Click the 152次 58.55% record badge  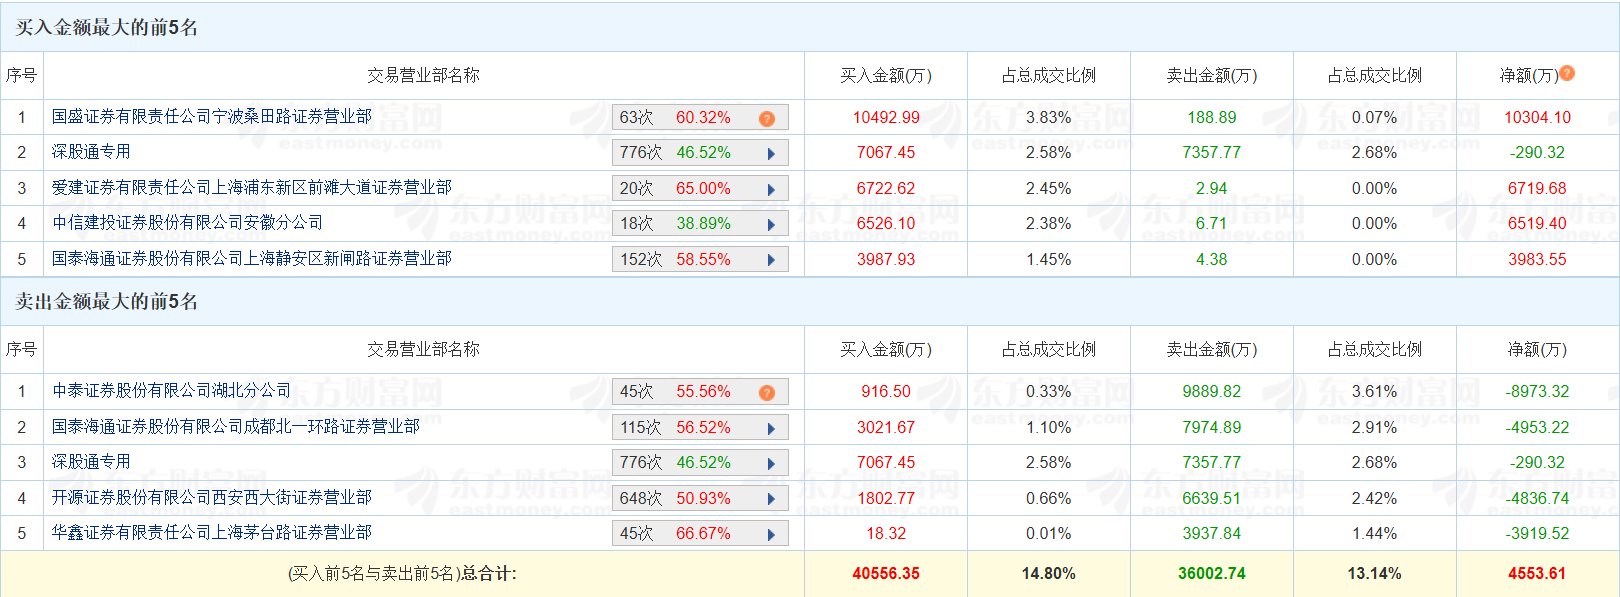(x=675, y=260)
